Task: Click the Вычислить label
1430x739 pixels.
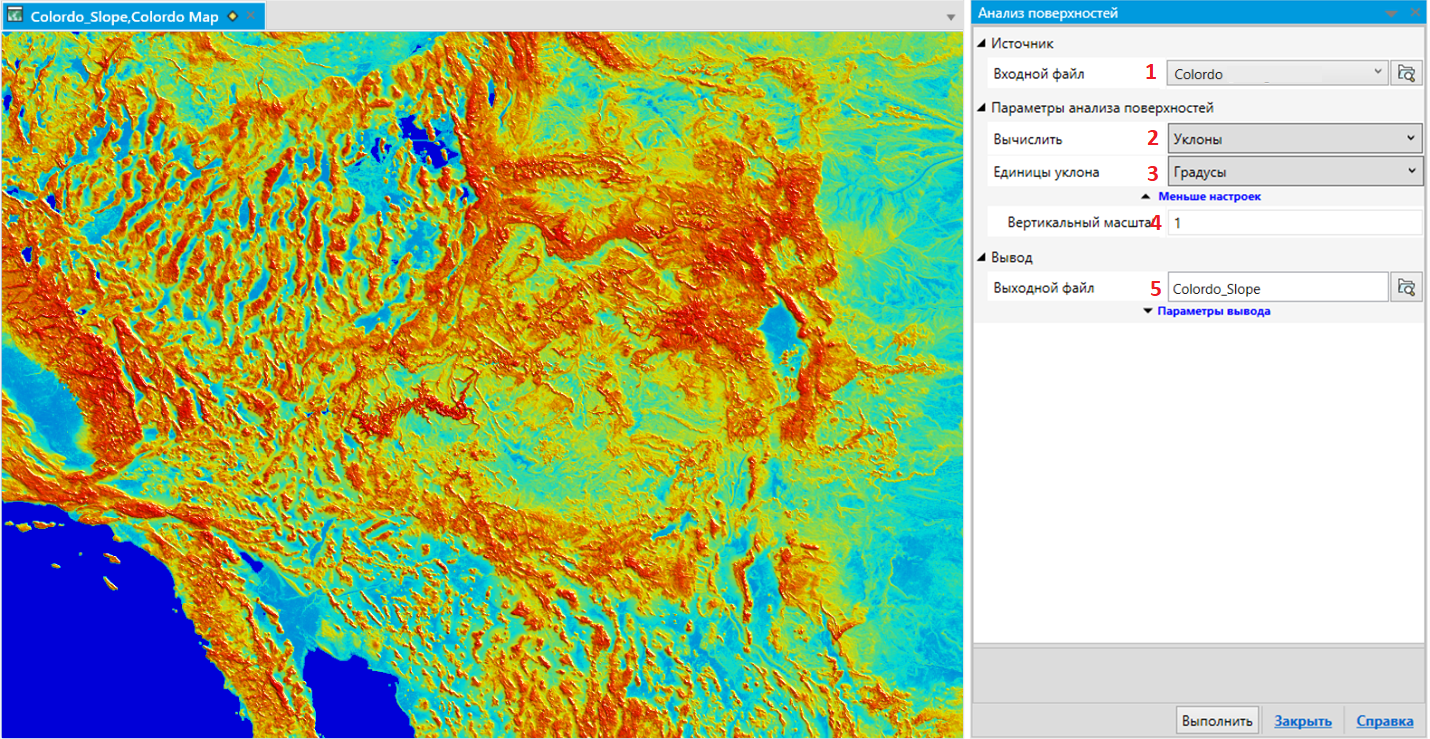Action: pyautogui.click(x=1028, y=139)
